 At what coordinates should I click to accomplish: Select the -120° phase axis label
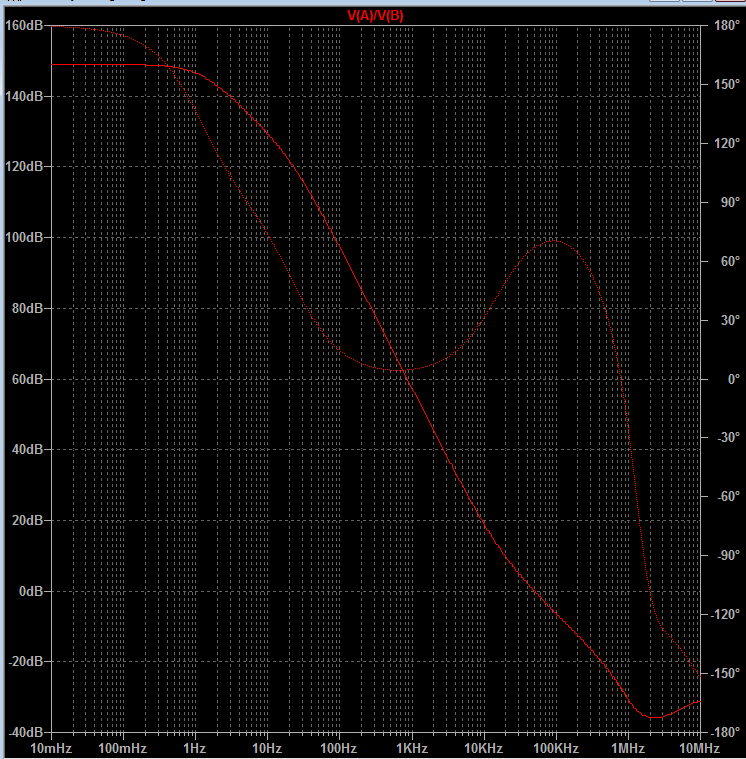point(725,614)
